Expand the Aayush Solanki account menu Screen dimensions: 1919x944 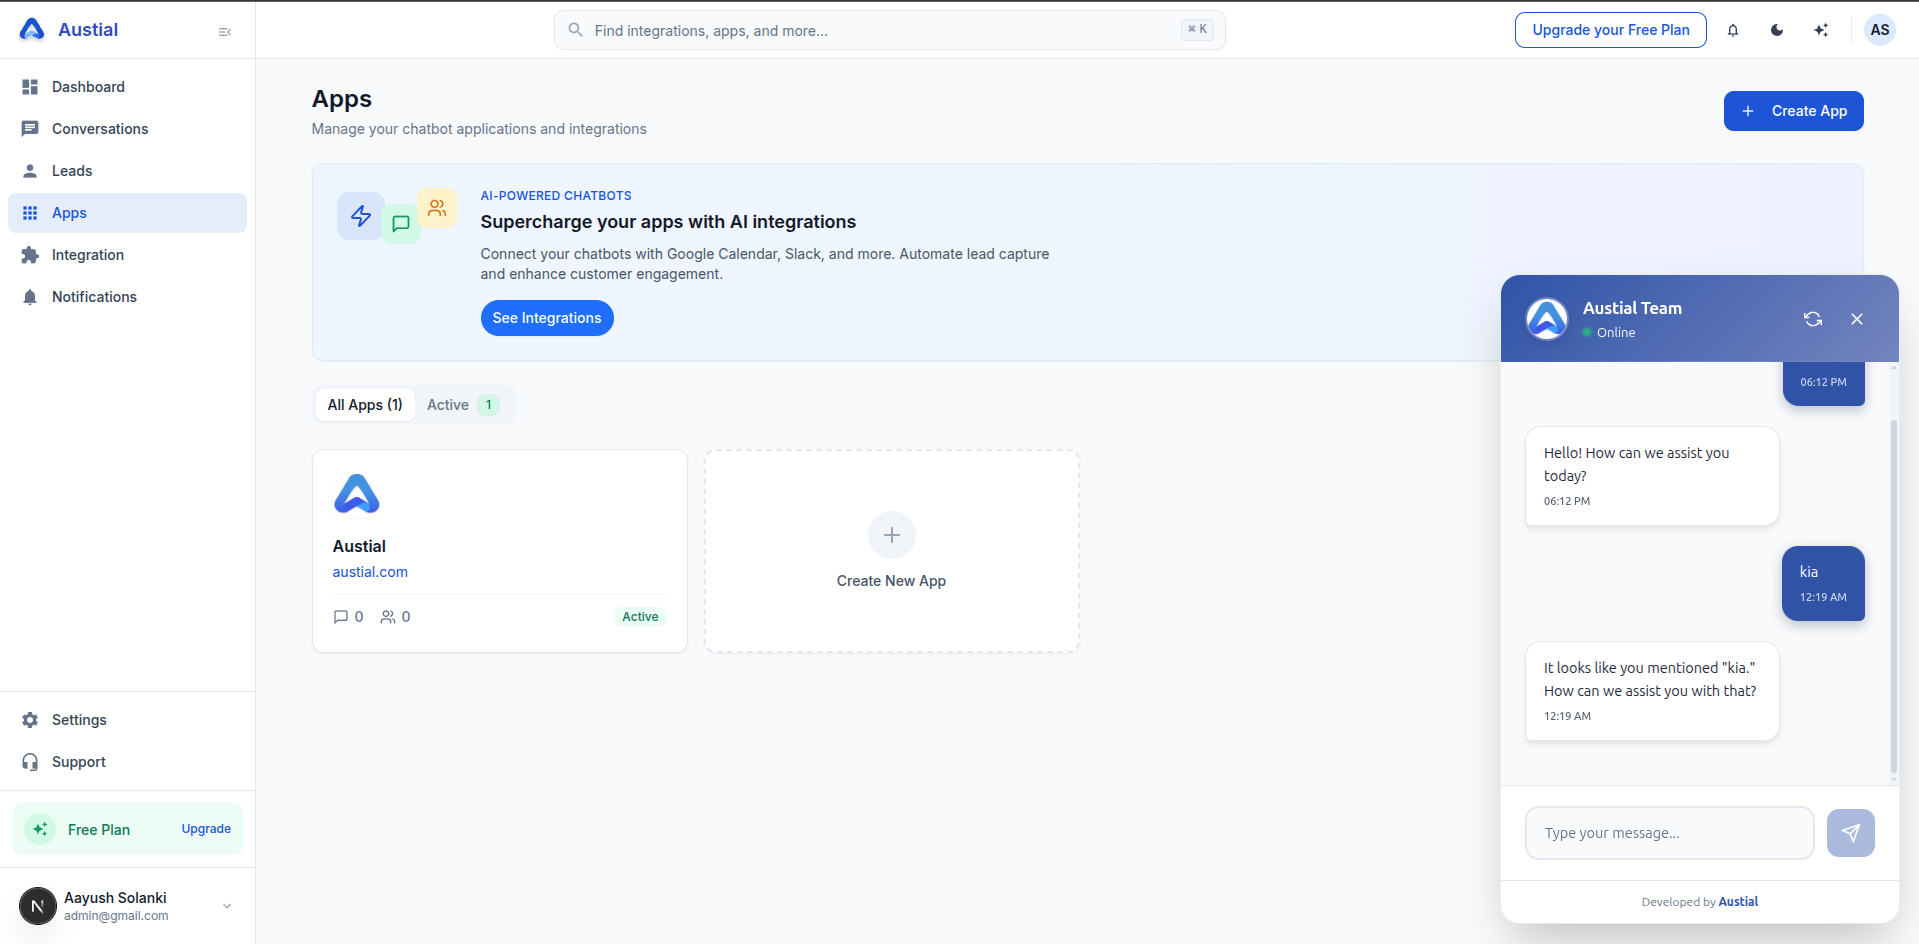coord(227,906)
